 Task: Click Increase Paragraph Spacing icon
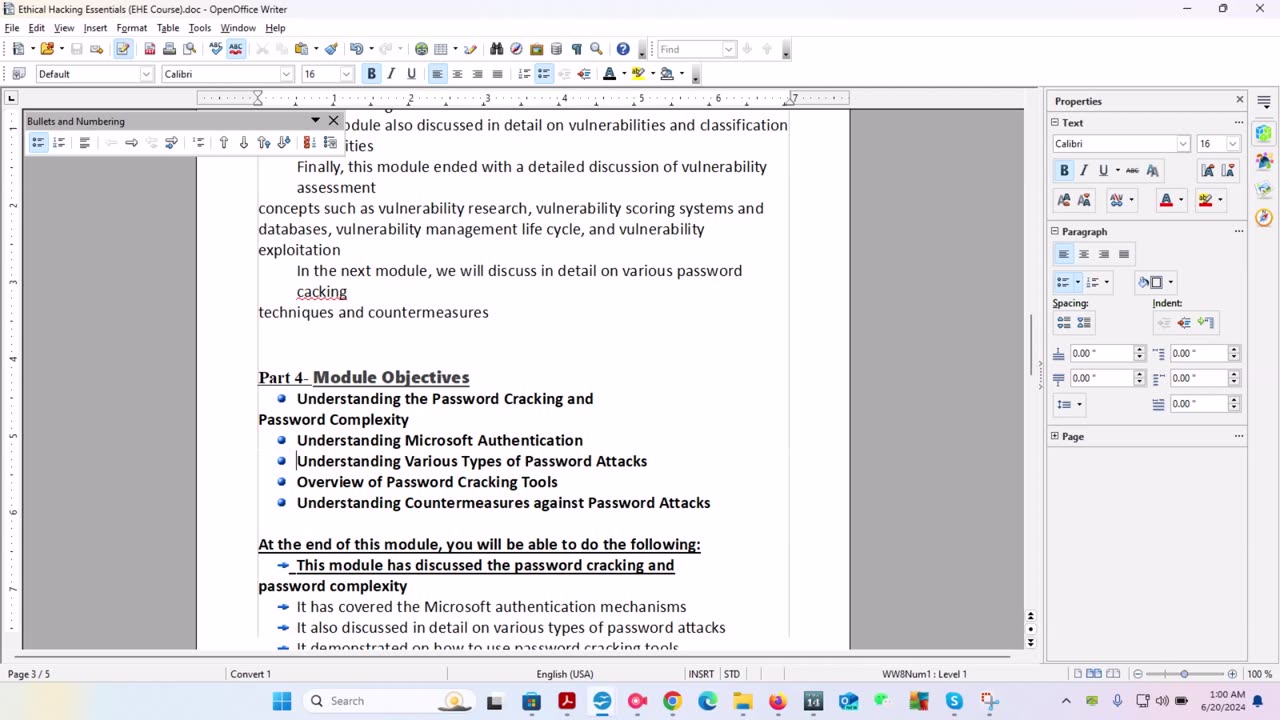(x=1063, y=323)
